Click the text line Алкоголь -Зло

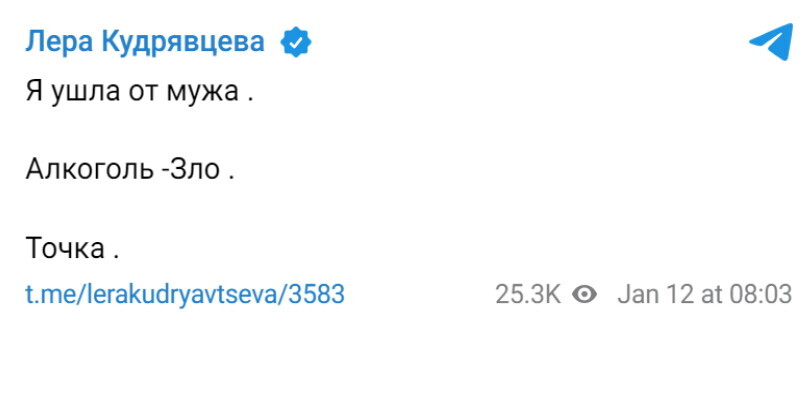[x=130, y=169]
